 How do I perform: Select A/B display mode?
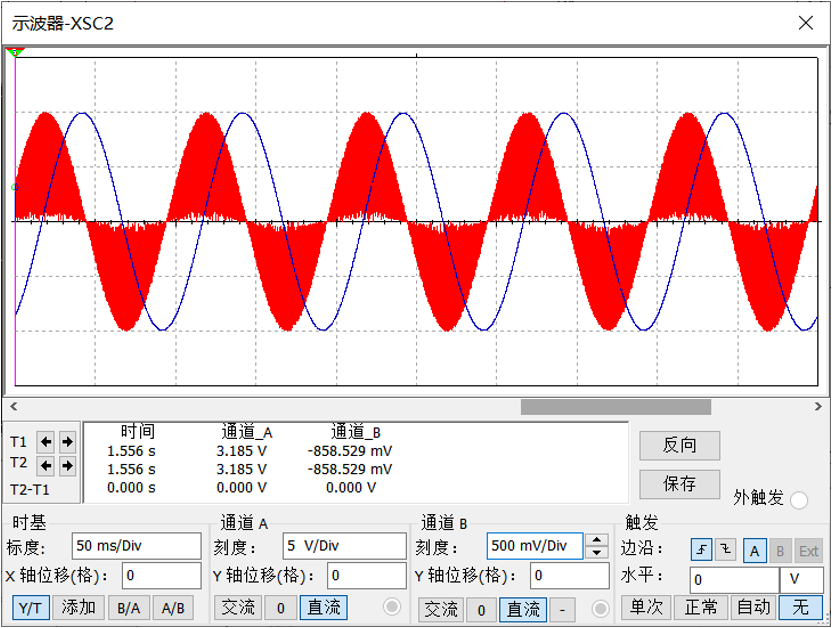click(174, 608)
